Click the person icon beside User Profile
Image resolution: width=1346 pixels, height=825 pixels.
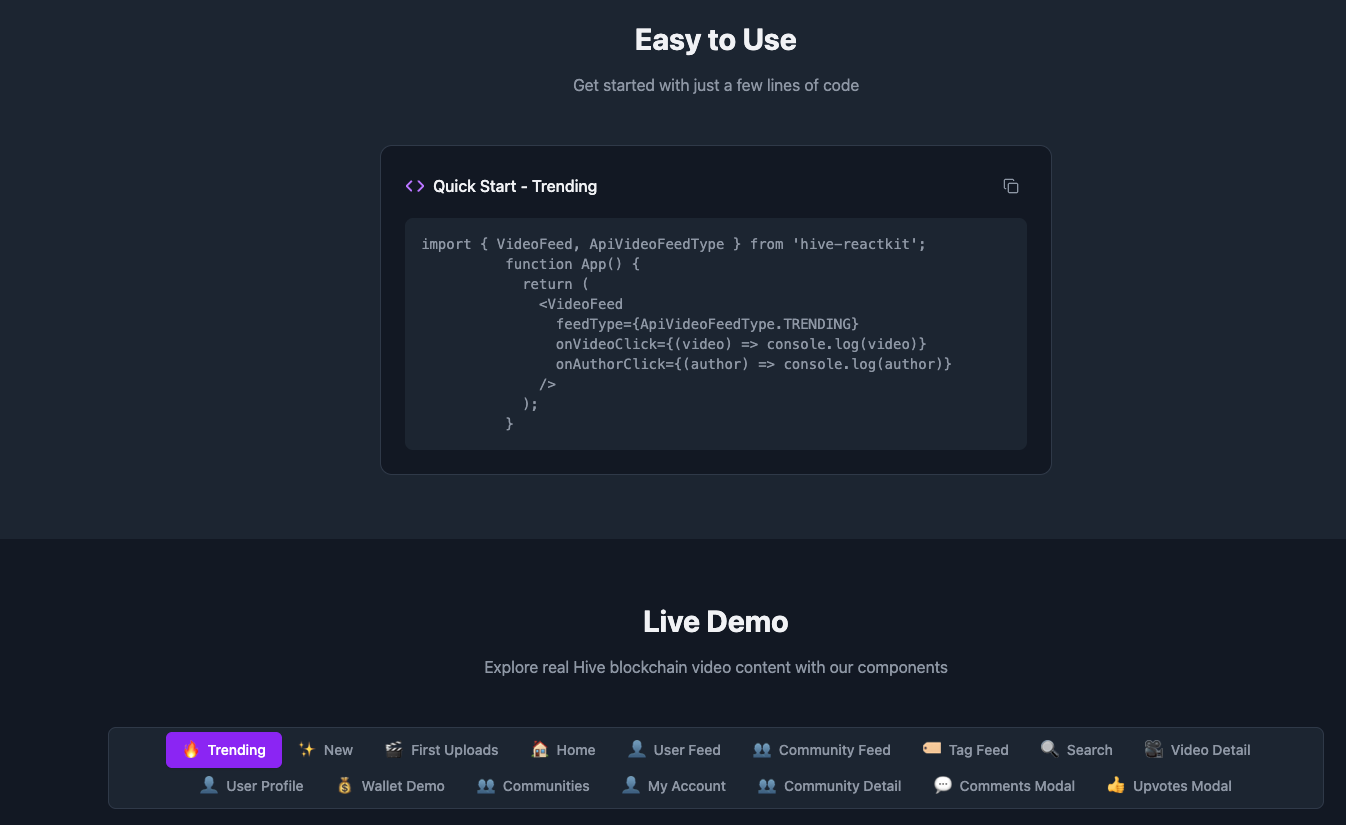click(209, 785)
